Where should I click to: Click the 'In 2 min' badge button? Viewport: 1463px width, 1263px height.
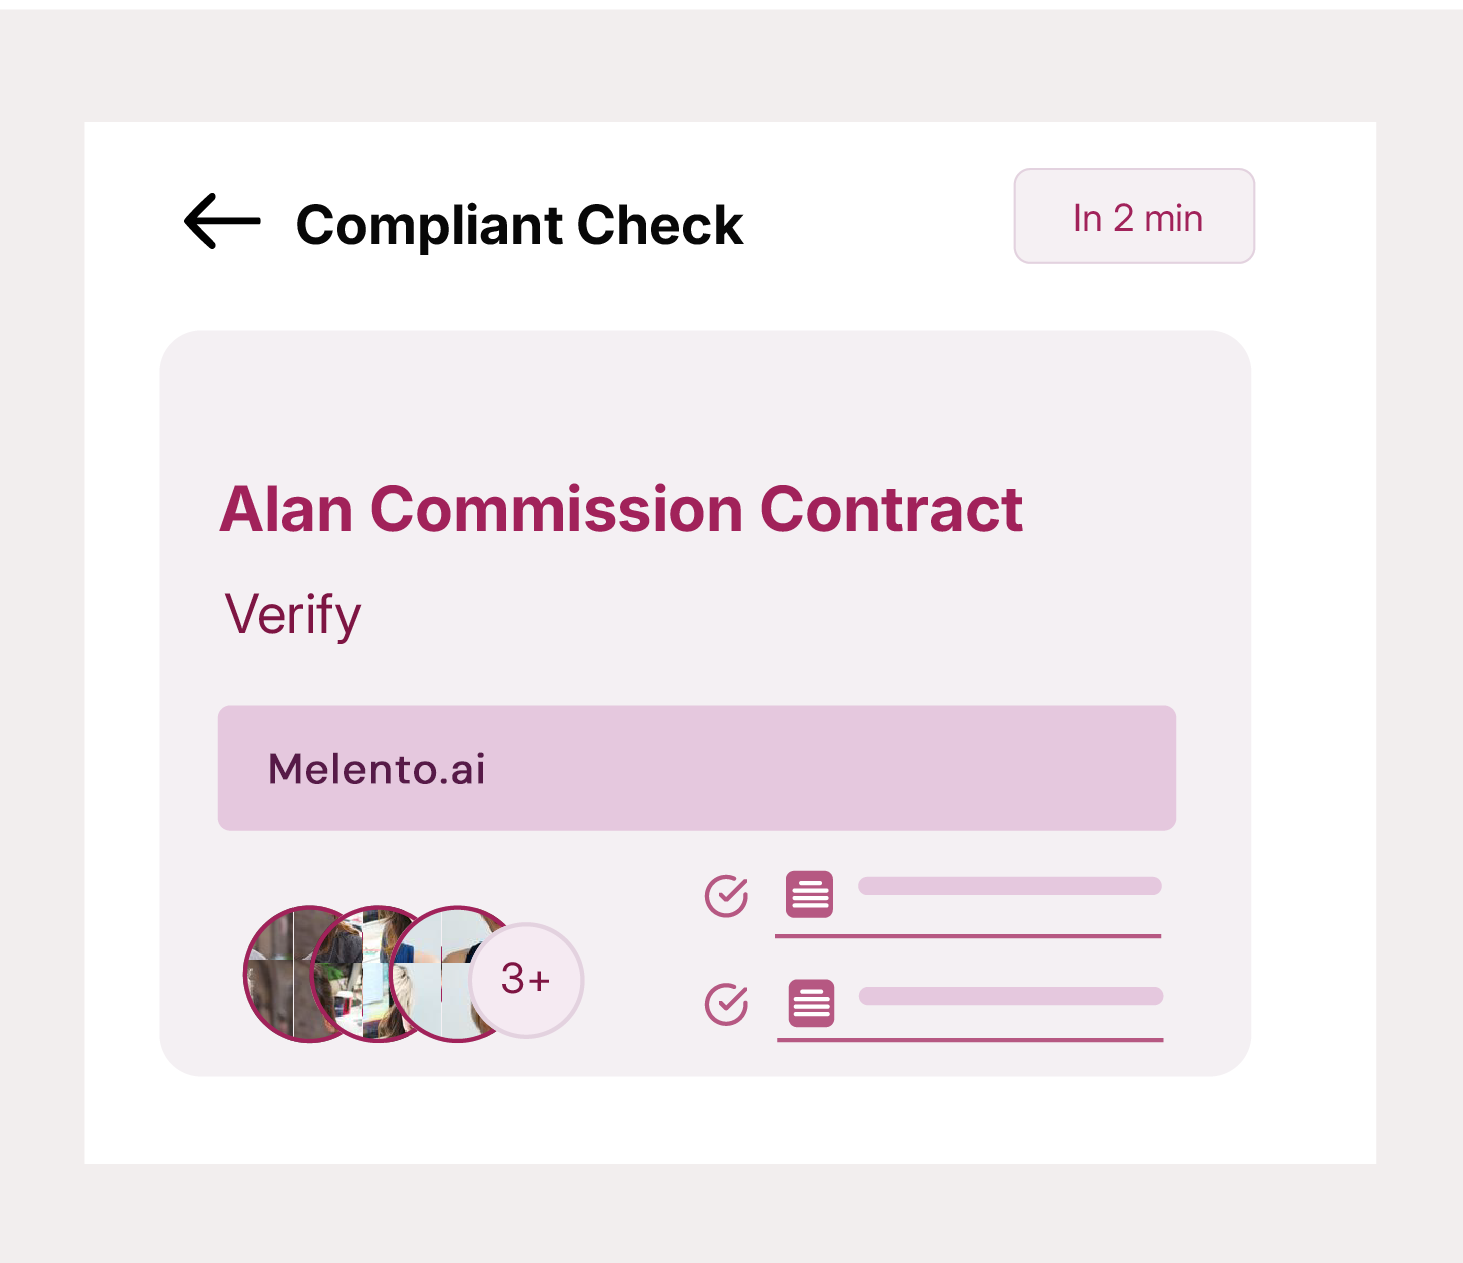[x=1134, y=216]
